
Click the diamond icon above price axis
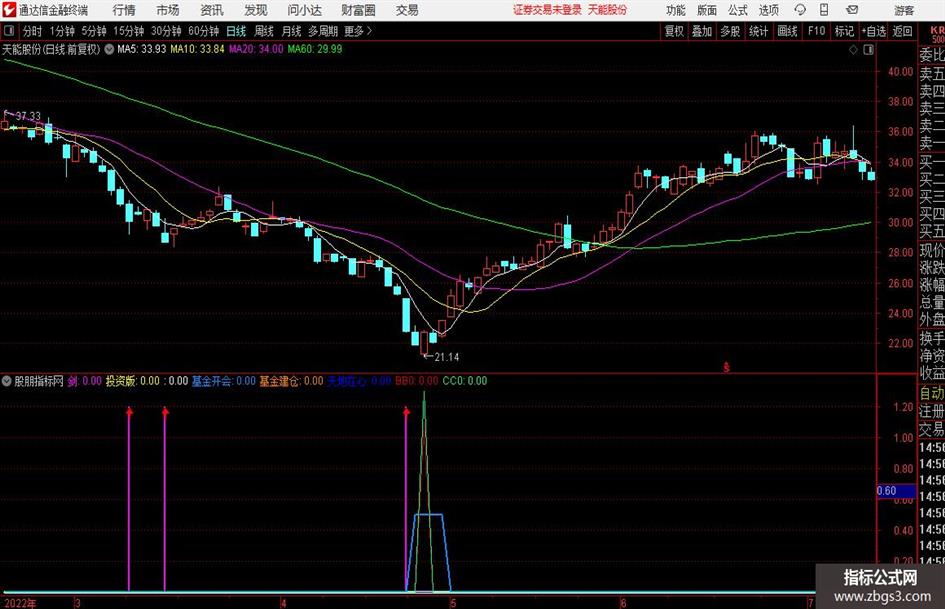click(853, 49)
